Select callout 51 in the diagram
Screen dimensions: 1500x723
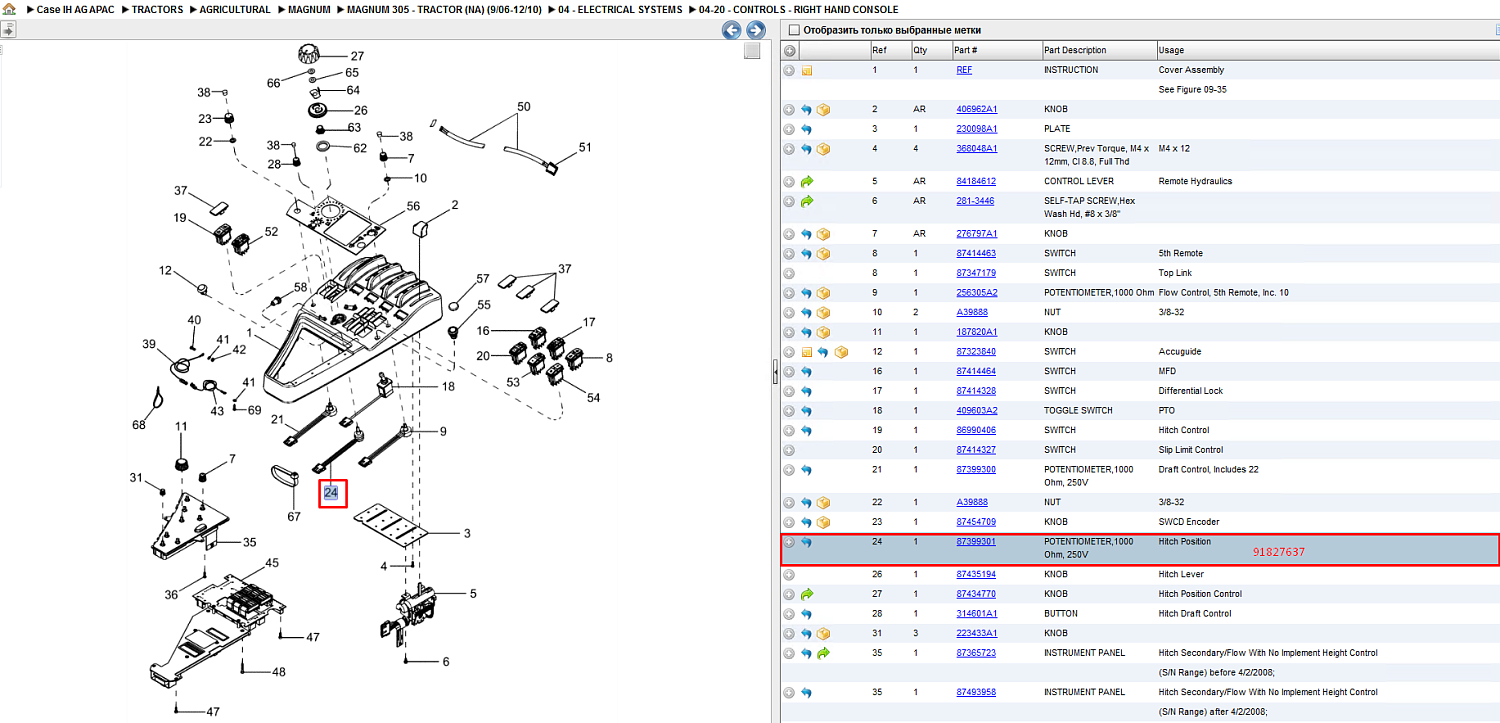pos(585,147)
